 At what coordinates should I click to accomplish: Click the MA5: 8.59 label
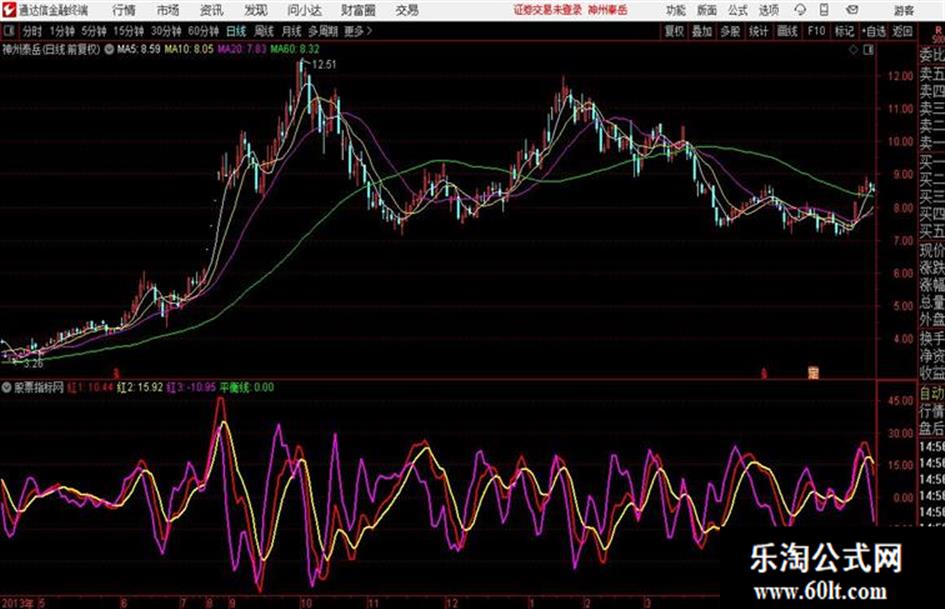pyautogui.click(x=139, y=49)
